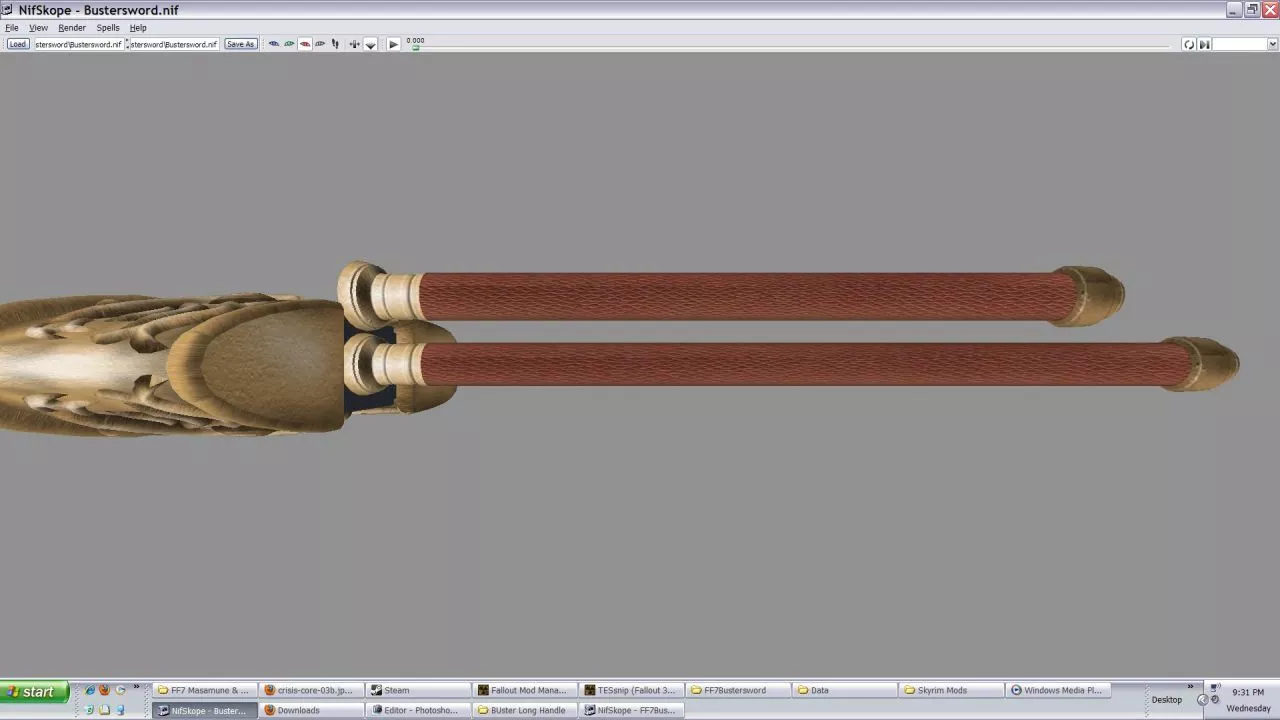The width and height of the screenshot is (1280, 720).
Task: Click the Save As button
Action: pos(240,44)
